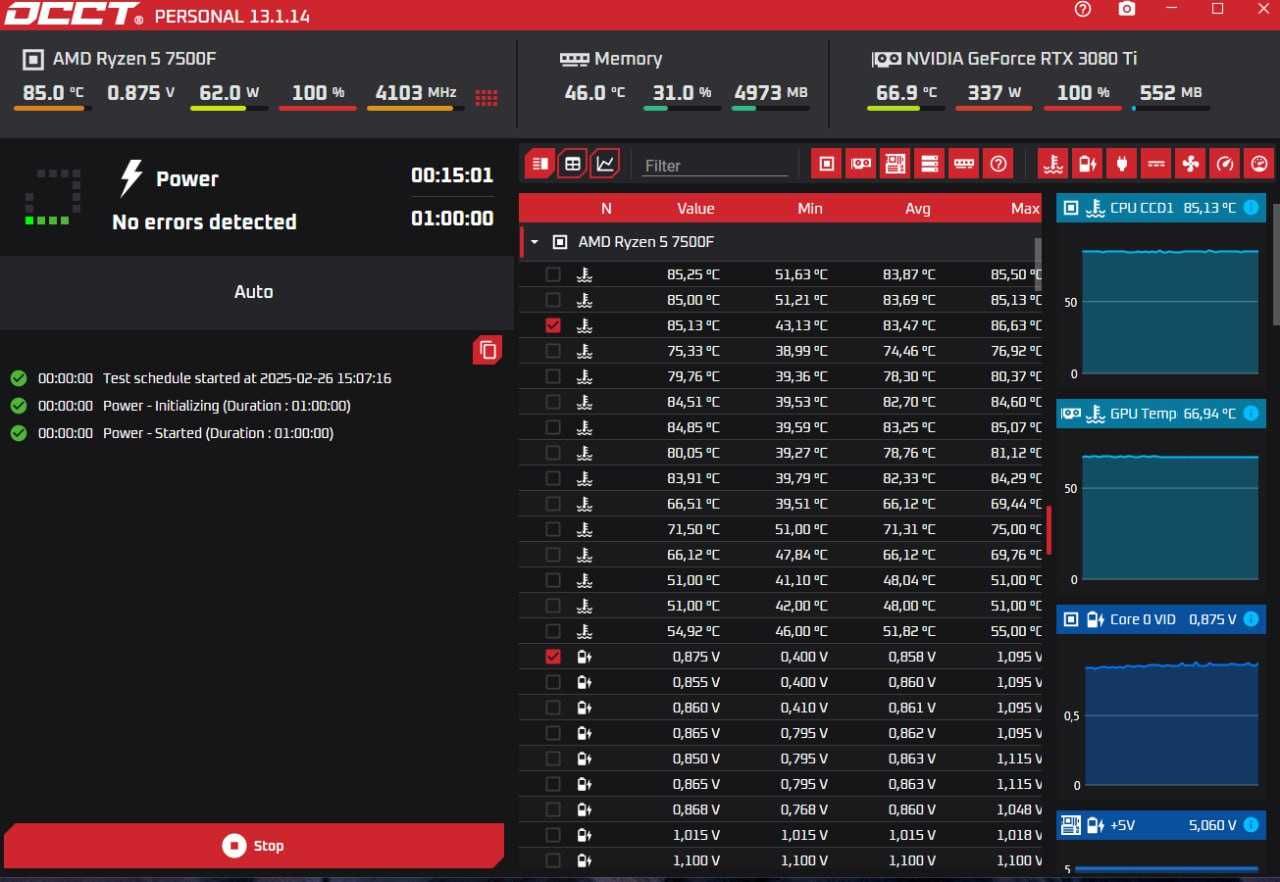Click No errors detected status text
This screenshot has width=1280, height=882.
204,222
